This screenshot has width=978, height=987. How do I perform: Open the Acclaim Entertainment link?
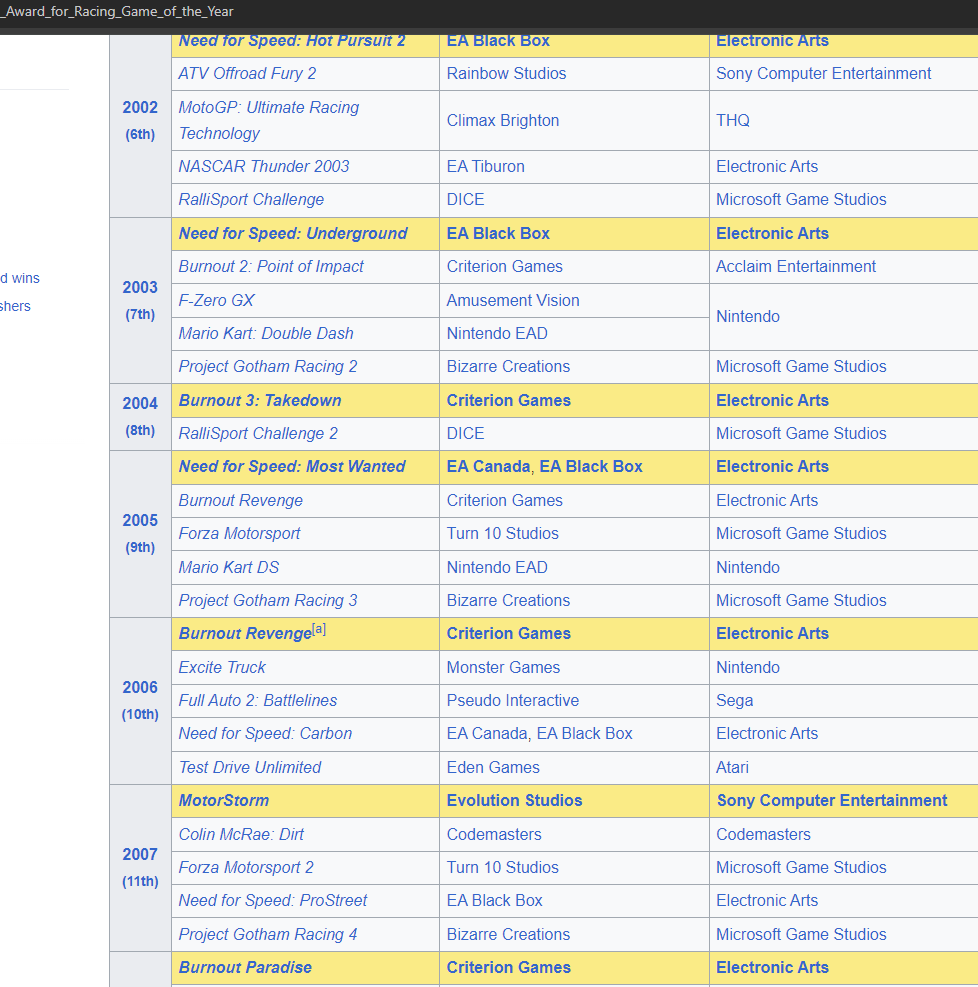795,267
